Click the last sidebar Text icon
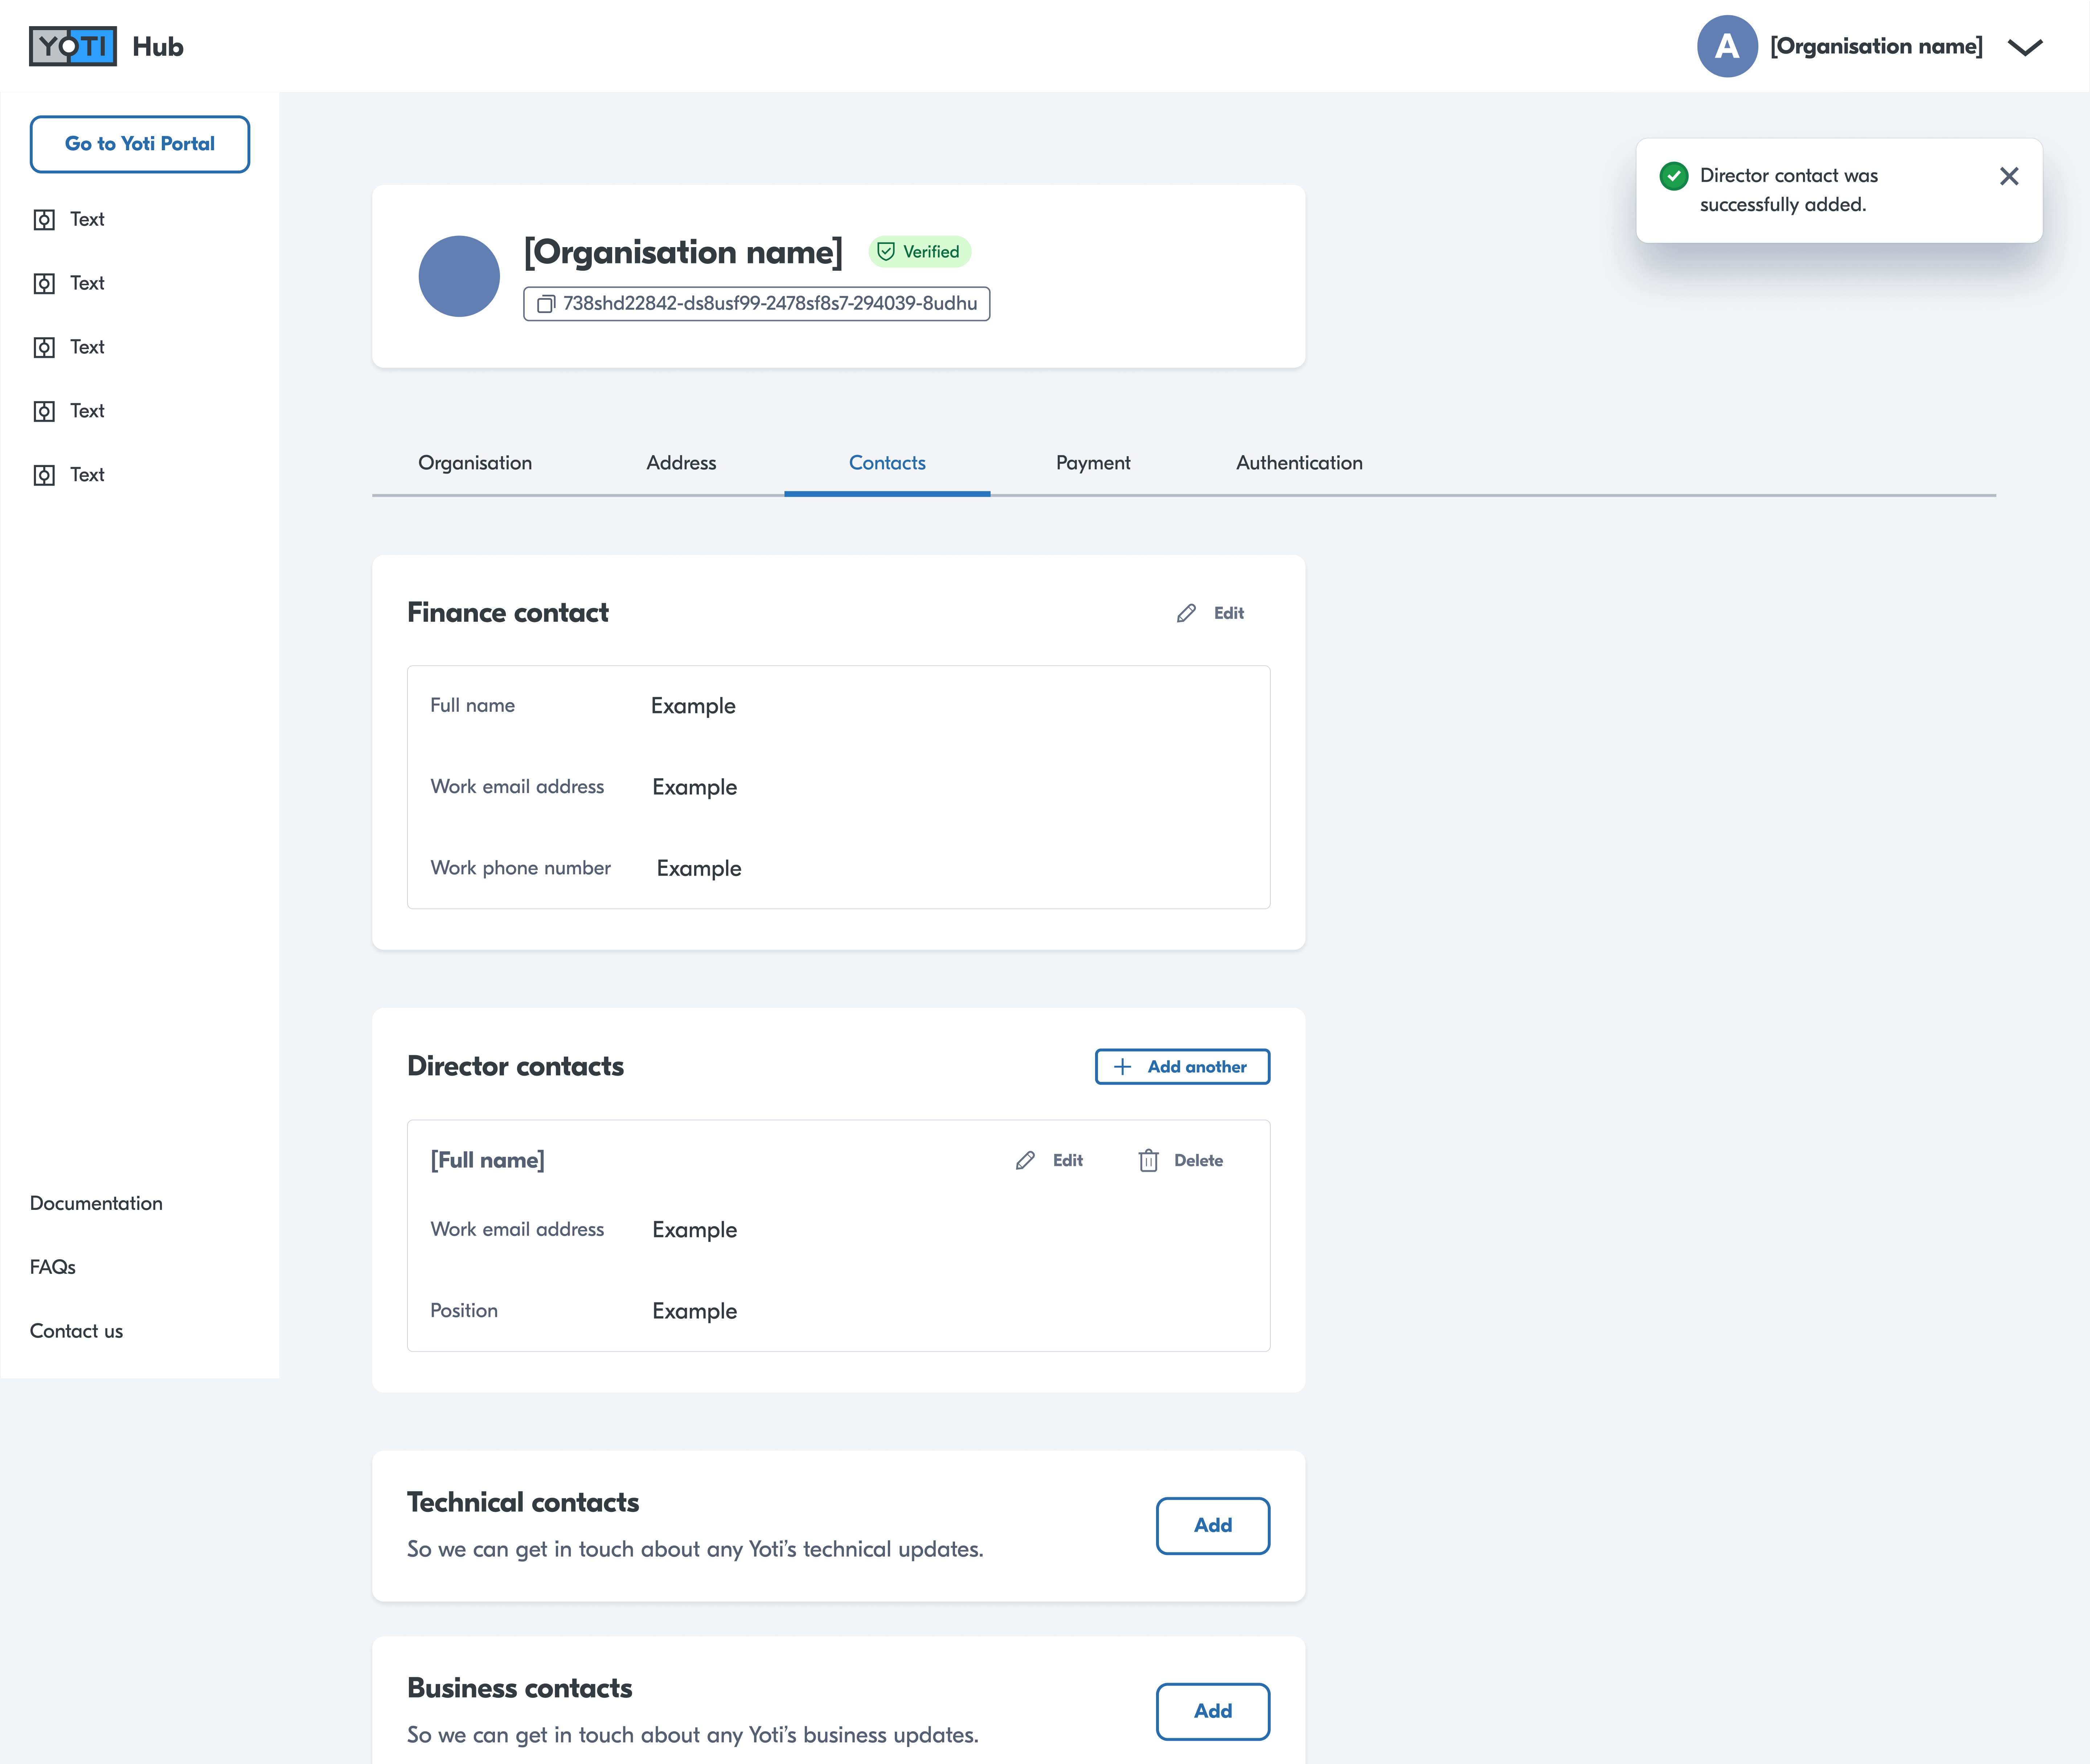2090x1764 pixels. point(44,475)
